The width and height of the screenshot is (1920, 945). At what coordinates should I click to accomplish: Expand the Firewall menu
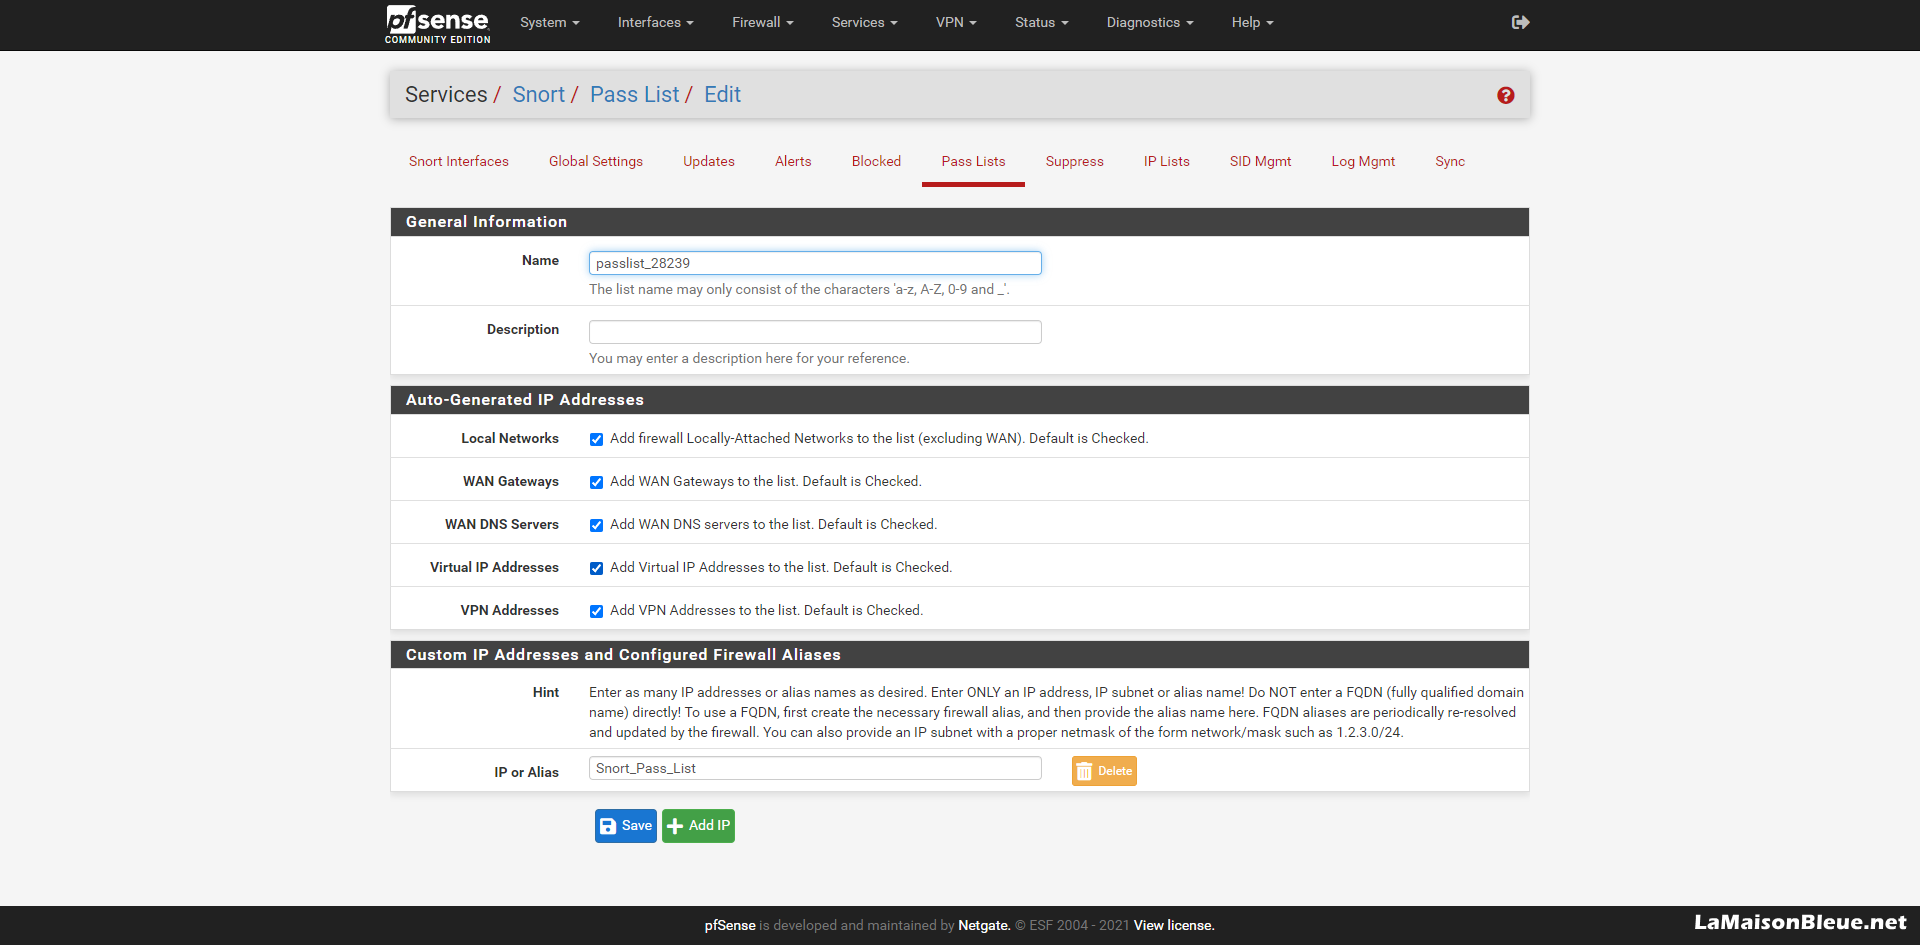click(x=762, y=22)
